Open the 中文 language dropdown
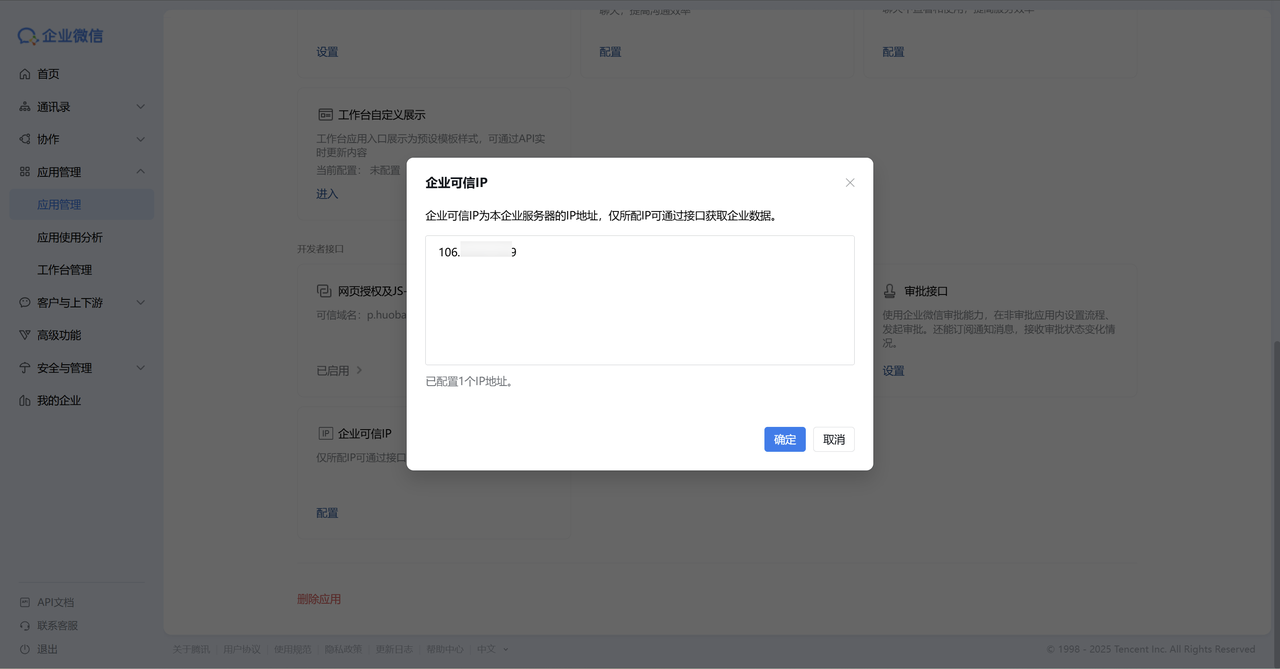Image resolution: width=1280 pixels, height=669 pixels. coord(492,649)
